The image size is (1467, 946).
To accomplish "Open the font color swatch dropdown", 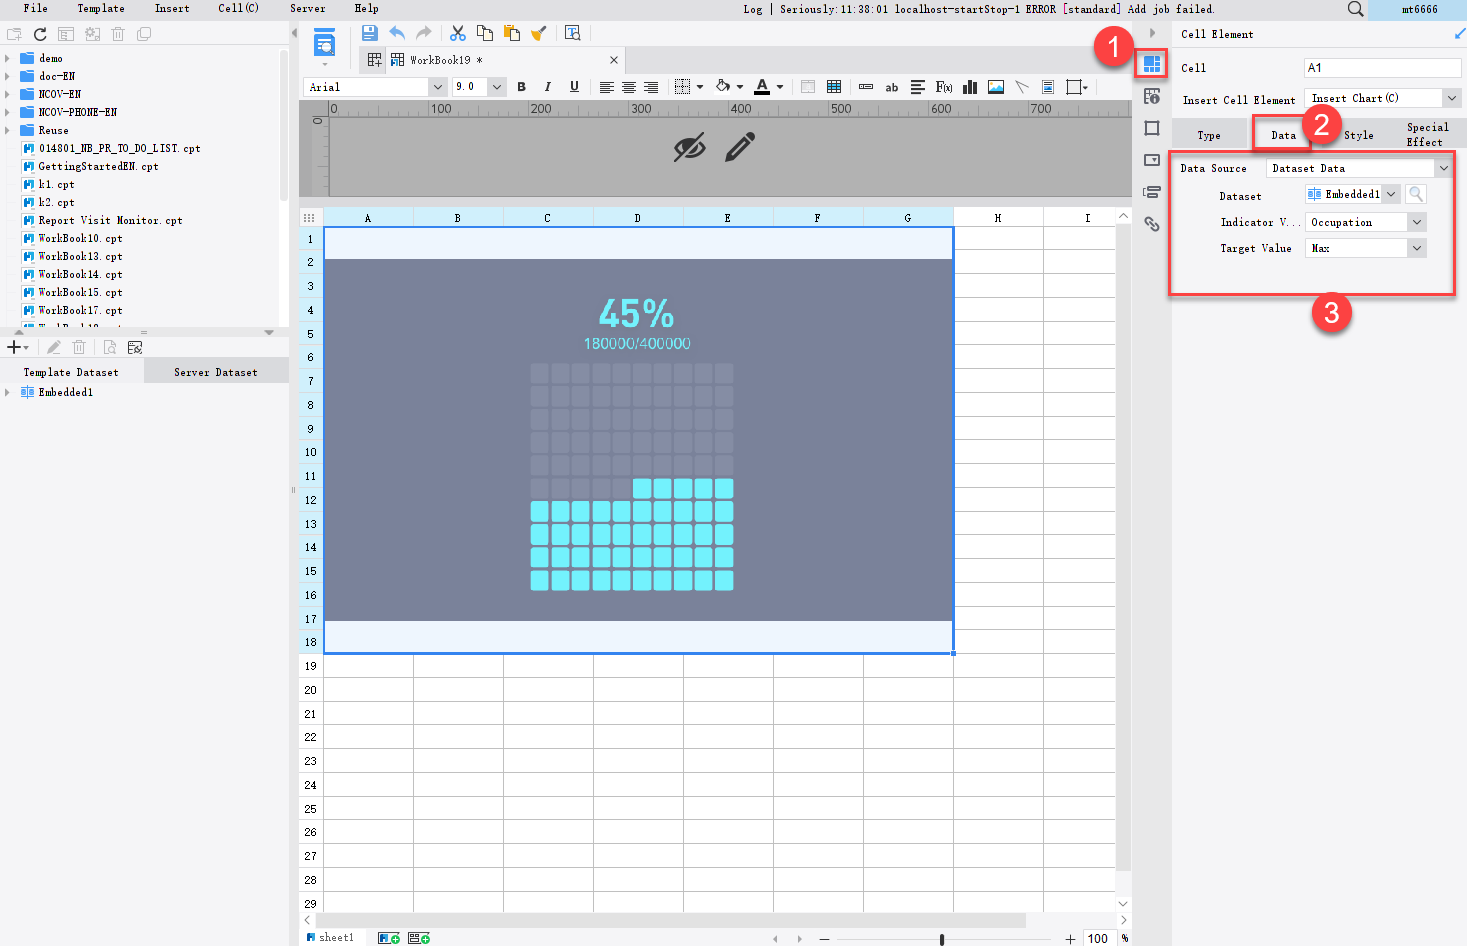I will click(x=779, y=87).
